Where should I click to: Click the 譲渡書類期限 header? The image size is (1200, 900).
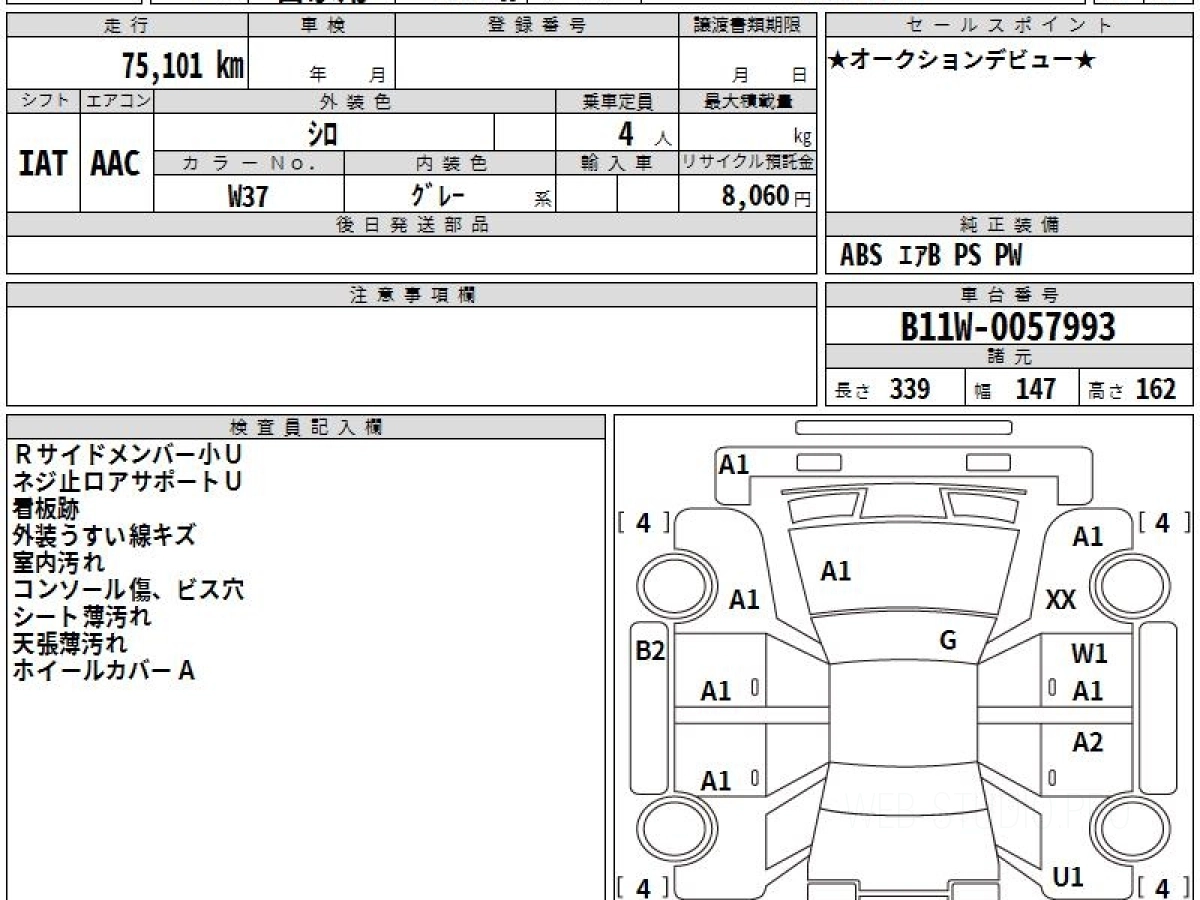coord(747,26)
